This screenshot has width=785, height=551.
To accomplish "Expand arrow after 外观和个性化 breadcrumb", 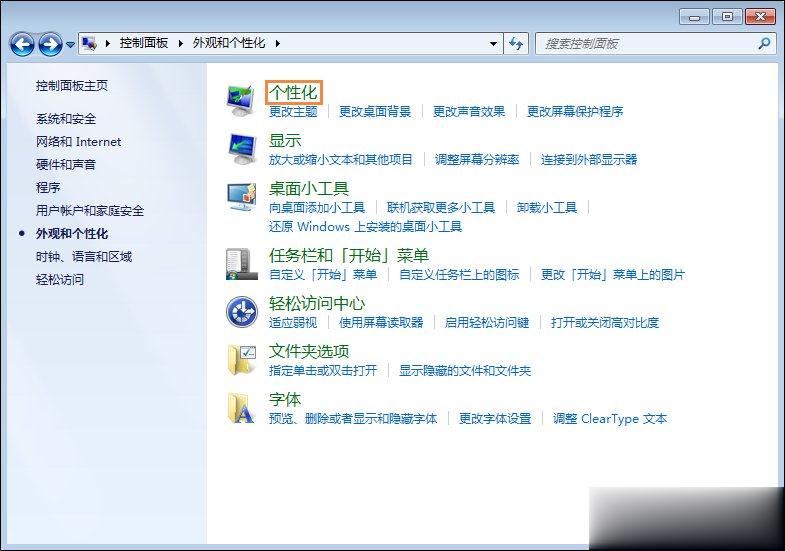I will (x=278, y=44).
